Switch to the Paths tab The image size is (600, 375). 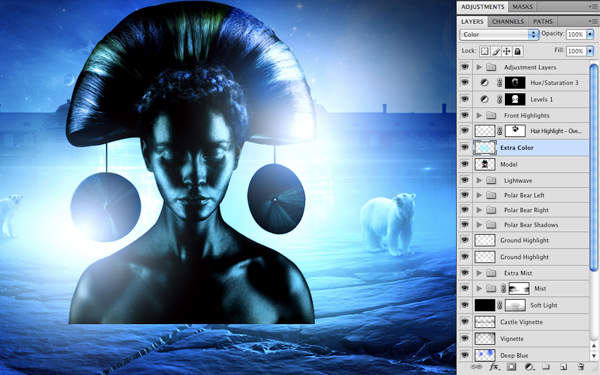(543, 21)
